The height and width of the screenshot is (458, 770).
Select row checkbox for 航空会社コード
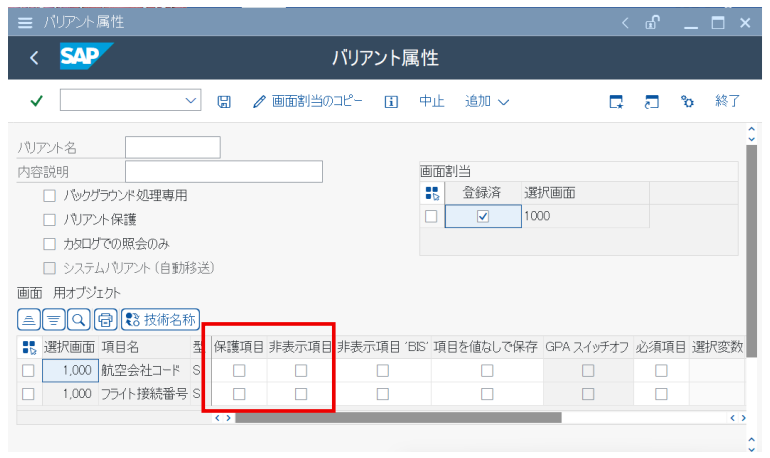(28, 371)
